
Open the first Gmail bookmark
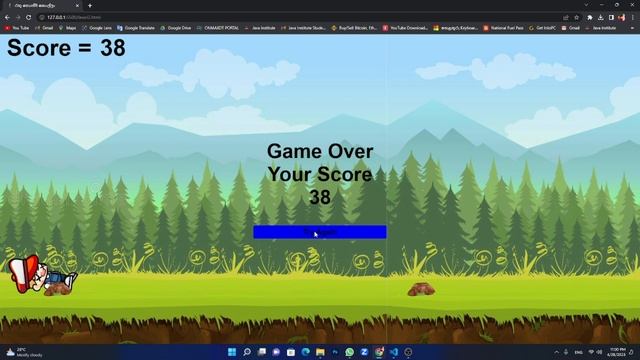pos(44,28)
